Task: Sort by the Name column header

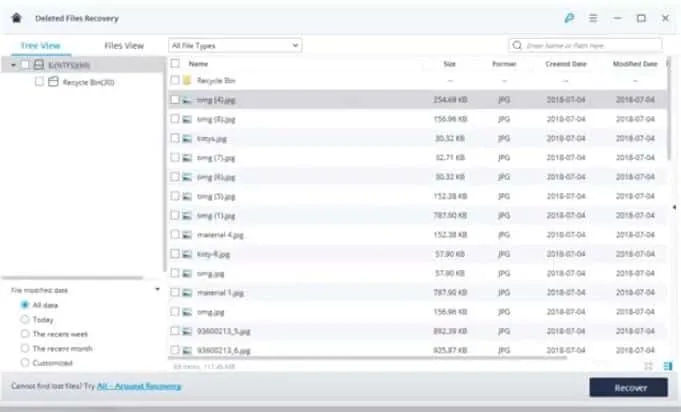Action: pos(198,64)
